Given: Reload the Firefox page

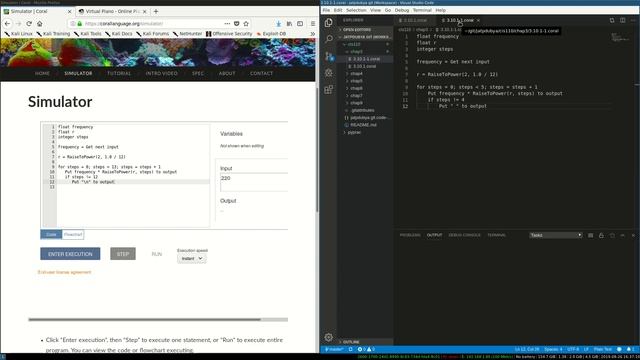Looking at the screenshot, I should point(29,24).
